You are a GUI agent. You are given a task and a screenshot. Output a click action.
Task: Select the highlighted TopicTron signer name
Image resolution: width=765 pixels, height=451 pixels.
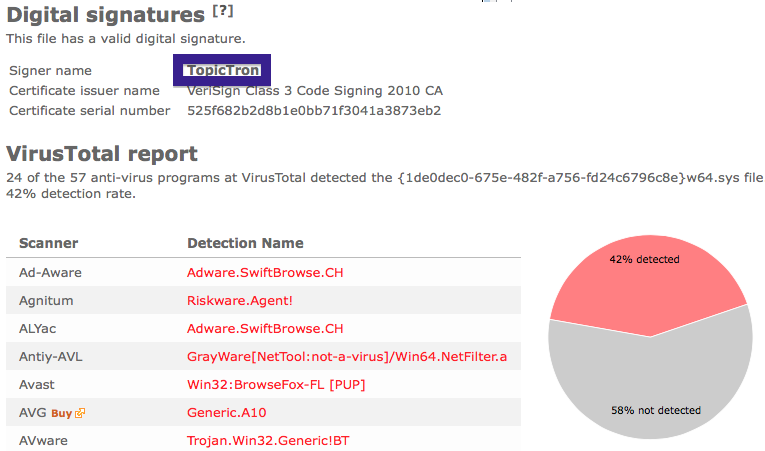pos(222,70)
